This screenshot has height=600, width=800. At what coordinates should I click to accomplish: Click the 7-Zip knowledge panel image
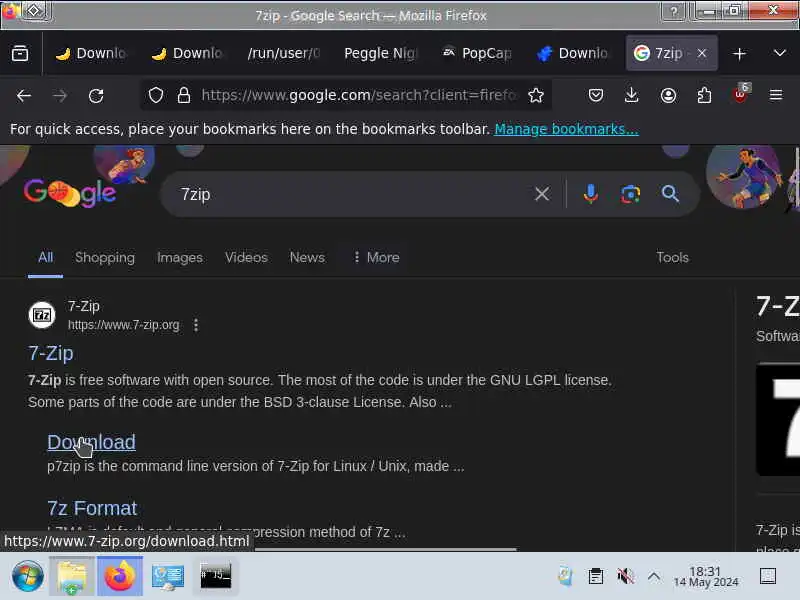pos(778,419)
